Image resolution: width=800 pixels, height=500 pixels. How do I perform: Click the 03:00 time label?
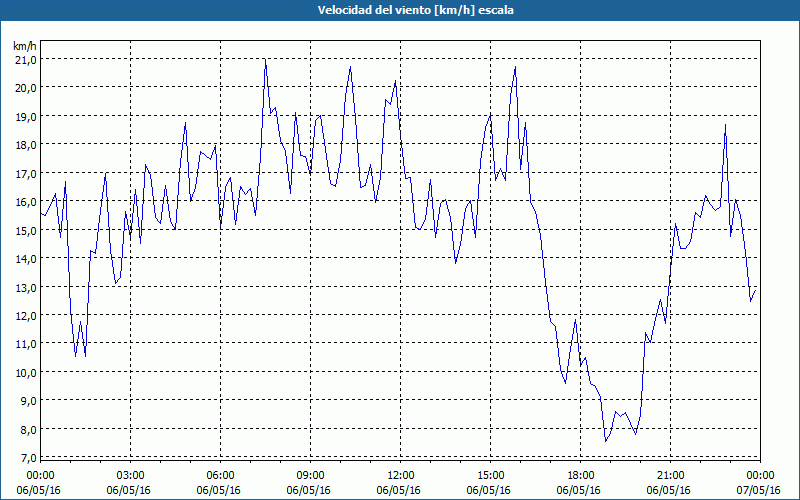tap(130, 476)
